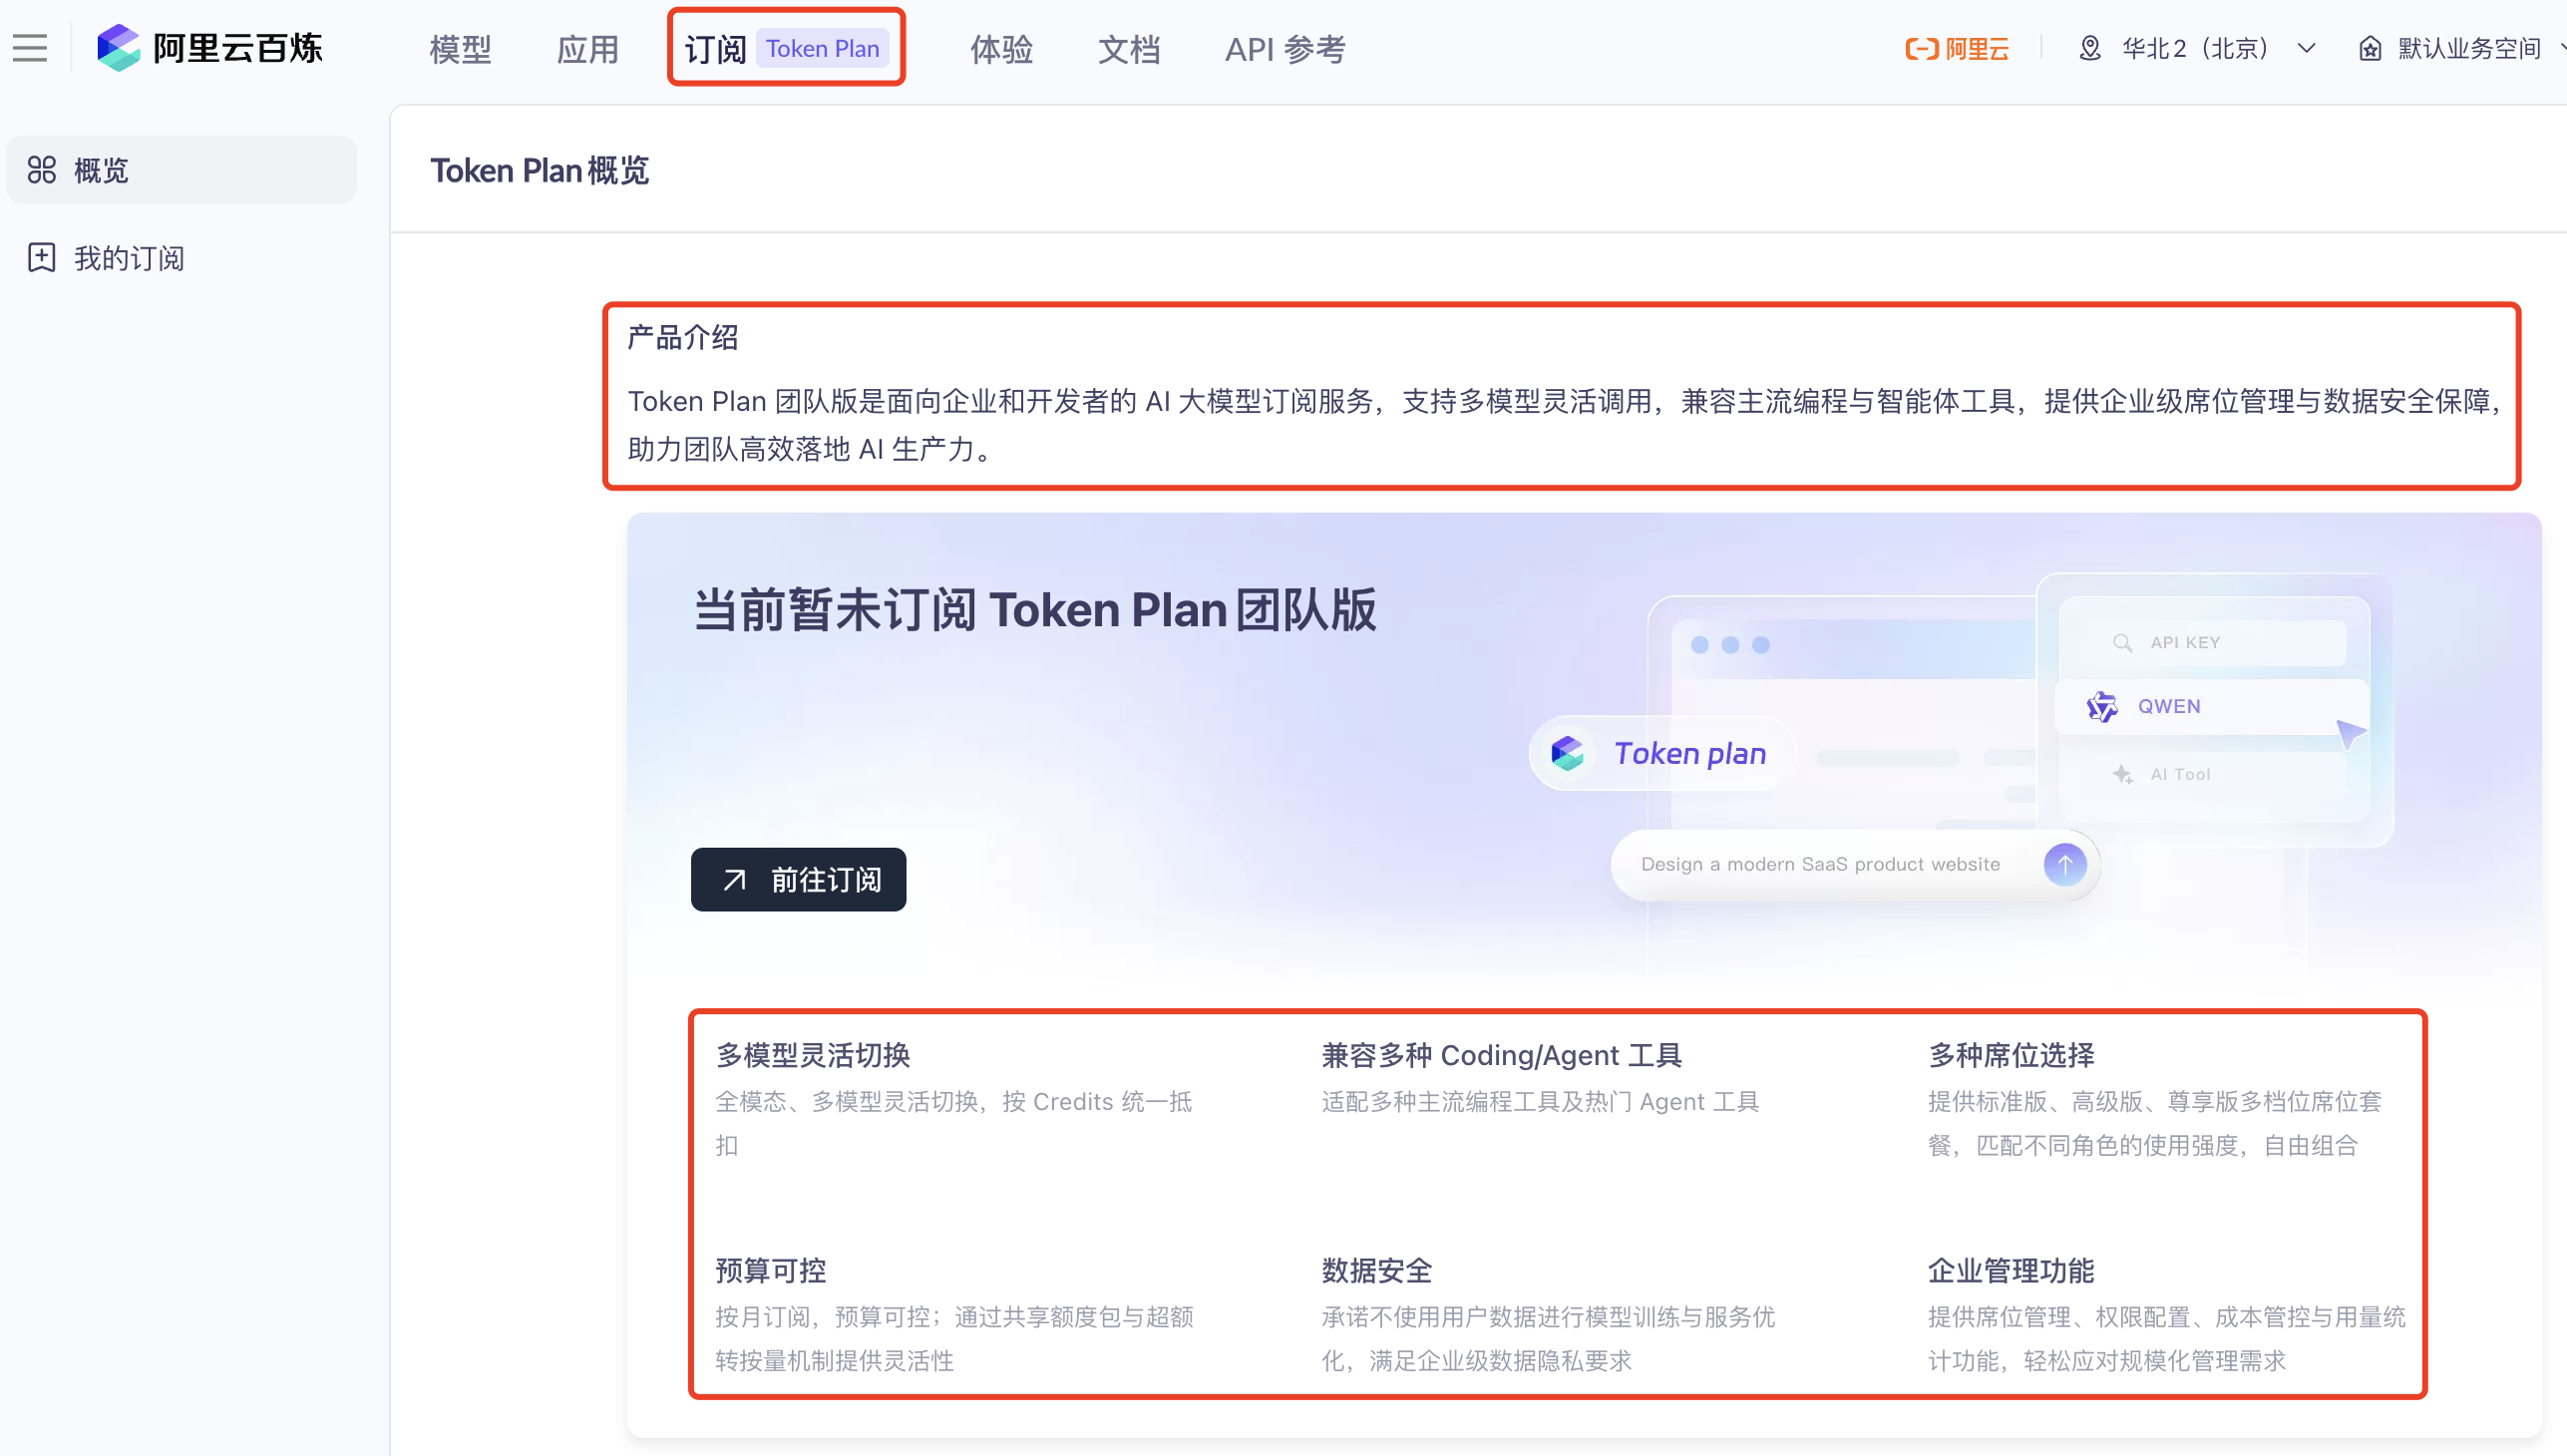Open 我的订阅 from the sidebar
The image size is (2567, 1456).
[128, 258]
